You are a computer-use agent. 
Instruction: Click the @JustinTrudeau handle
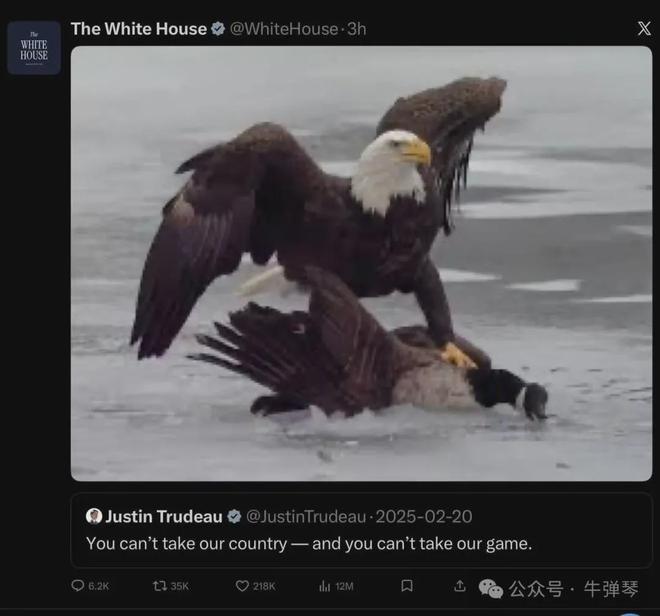(x=306, y=517)
